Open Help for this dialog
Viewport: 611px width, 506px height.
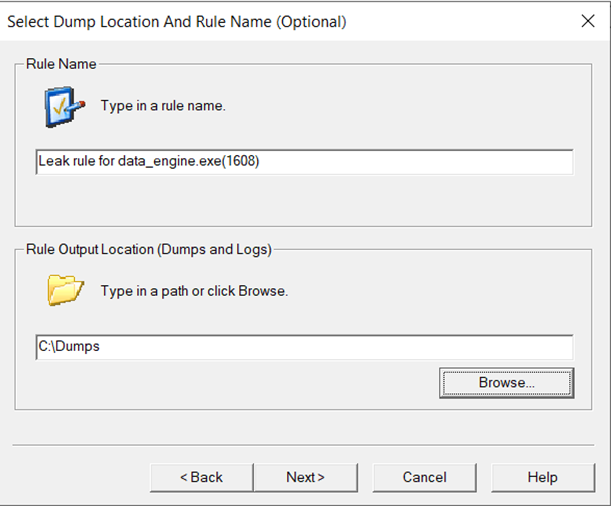542,477
